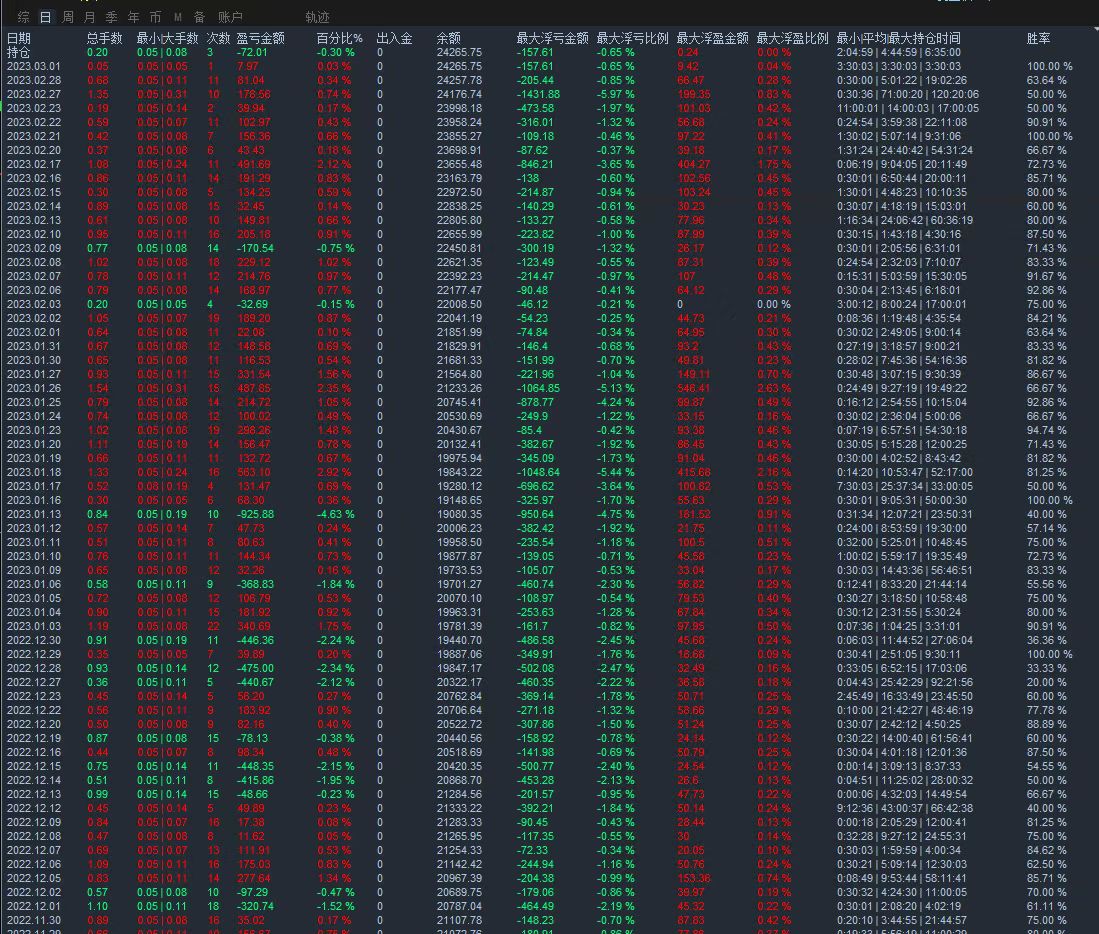The width and height of the screenshot is (1099, 934).
Task: Click balance 21284.56 in 2022.12.13 row
Action: pyautogui.click(x=459, y=795)
